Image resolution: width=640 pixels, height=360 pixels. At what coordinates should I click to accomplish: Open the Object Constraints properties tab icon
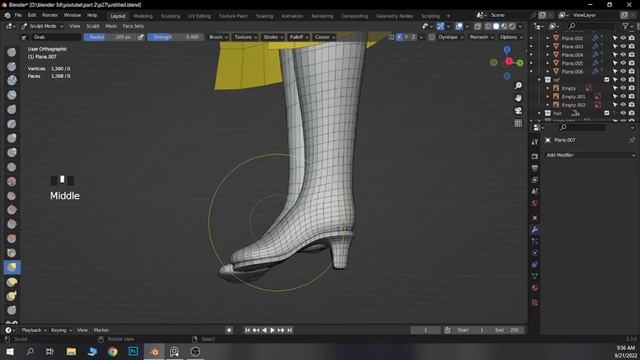point(535,264)
